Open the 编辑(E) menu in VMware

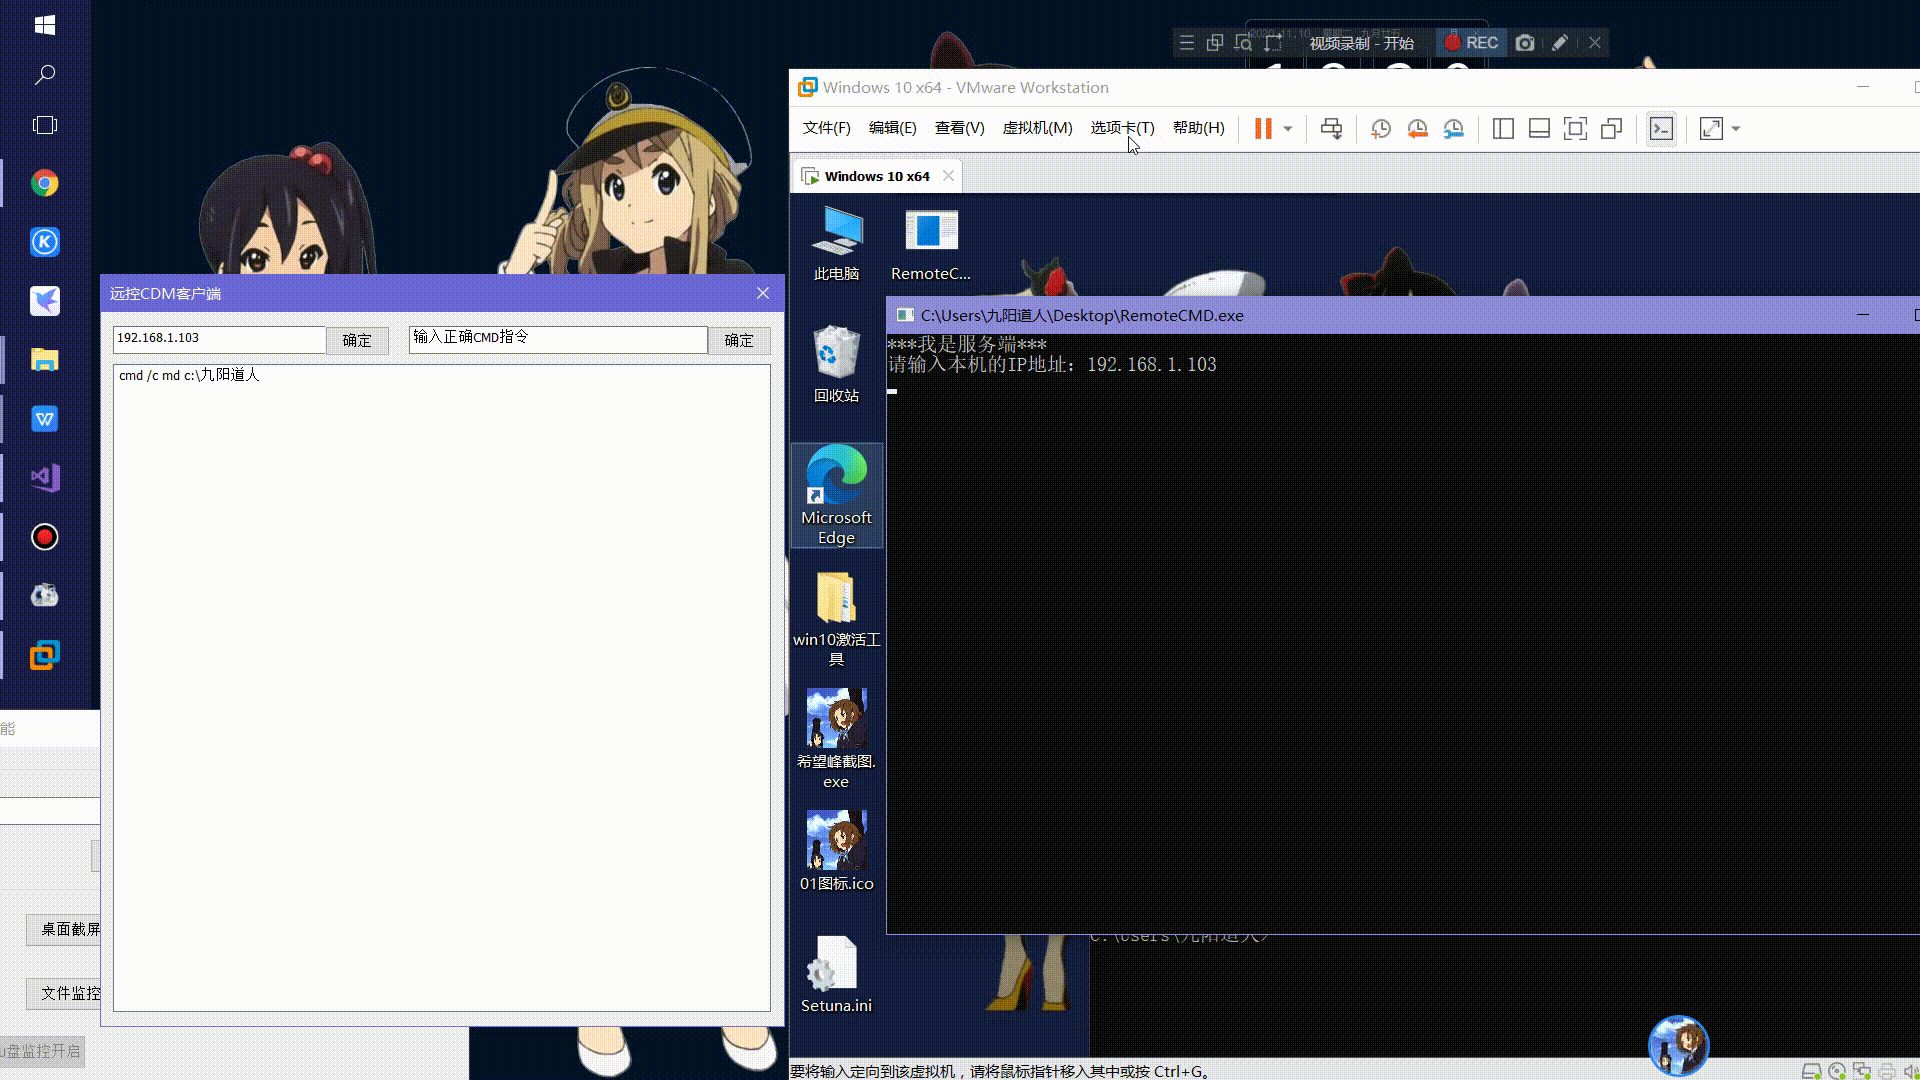tap(892, 128)
